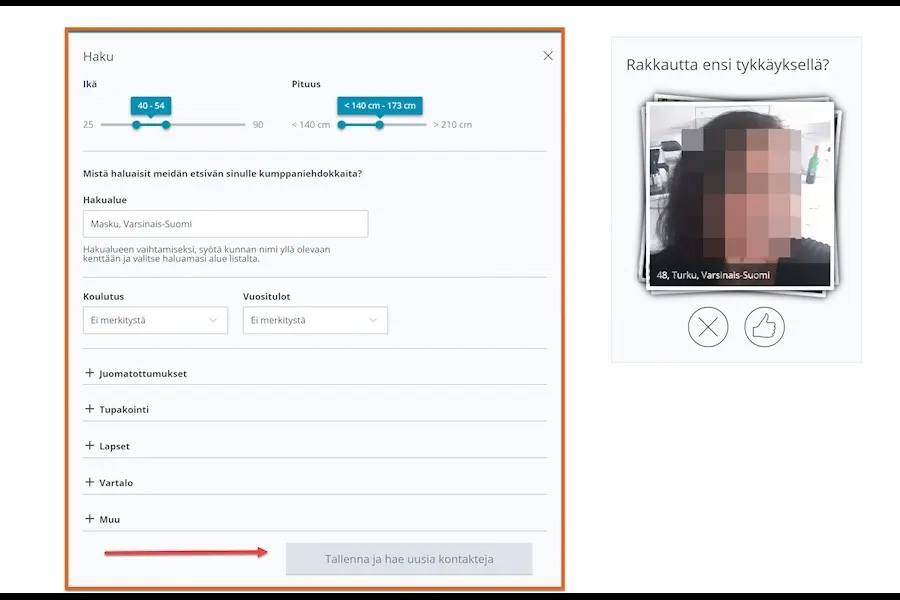This screenshot has width=900, height=600.
Task: Click the 'Pituus' label
Action: click(x=306, y=84)
